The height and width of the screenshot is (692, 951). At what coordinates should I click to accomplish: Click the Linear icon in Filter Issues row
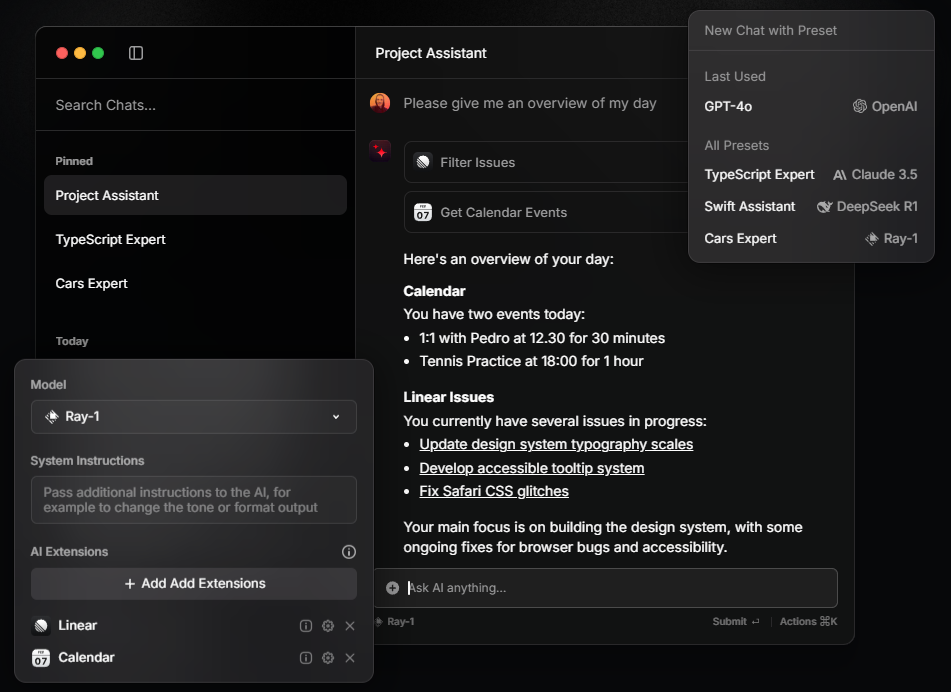coord(423,162)
